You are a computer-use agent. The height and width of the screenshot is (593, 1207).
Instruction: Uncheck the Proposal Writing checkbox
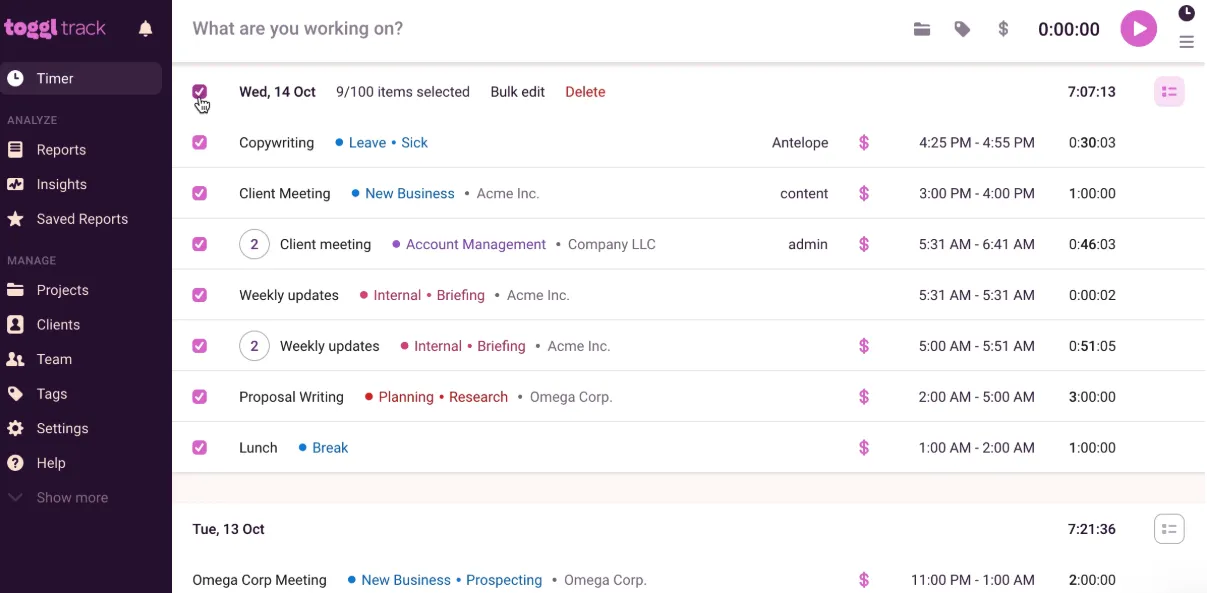click(x=200, y=397)
